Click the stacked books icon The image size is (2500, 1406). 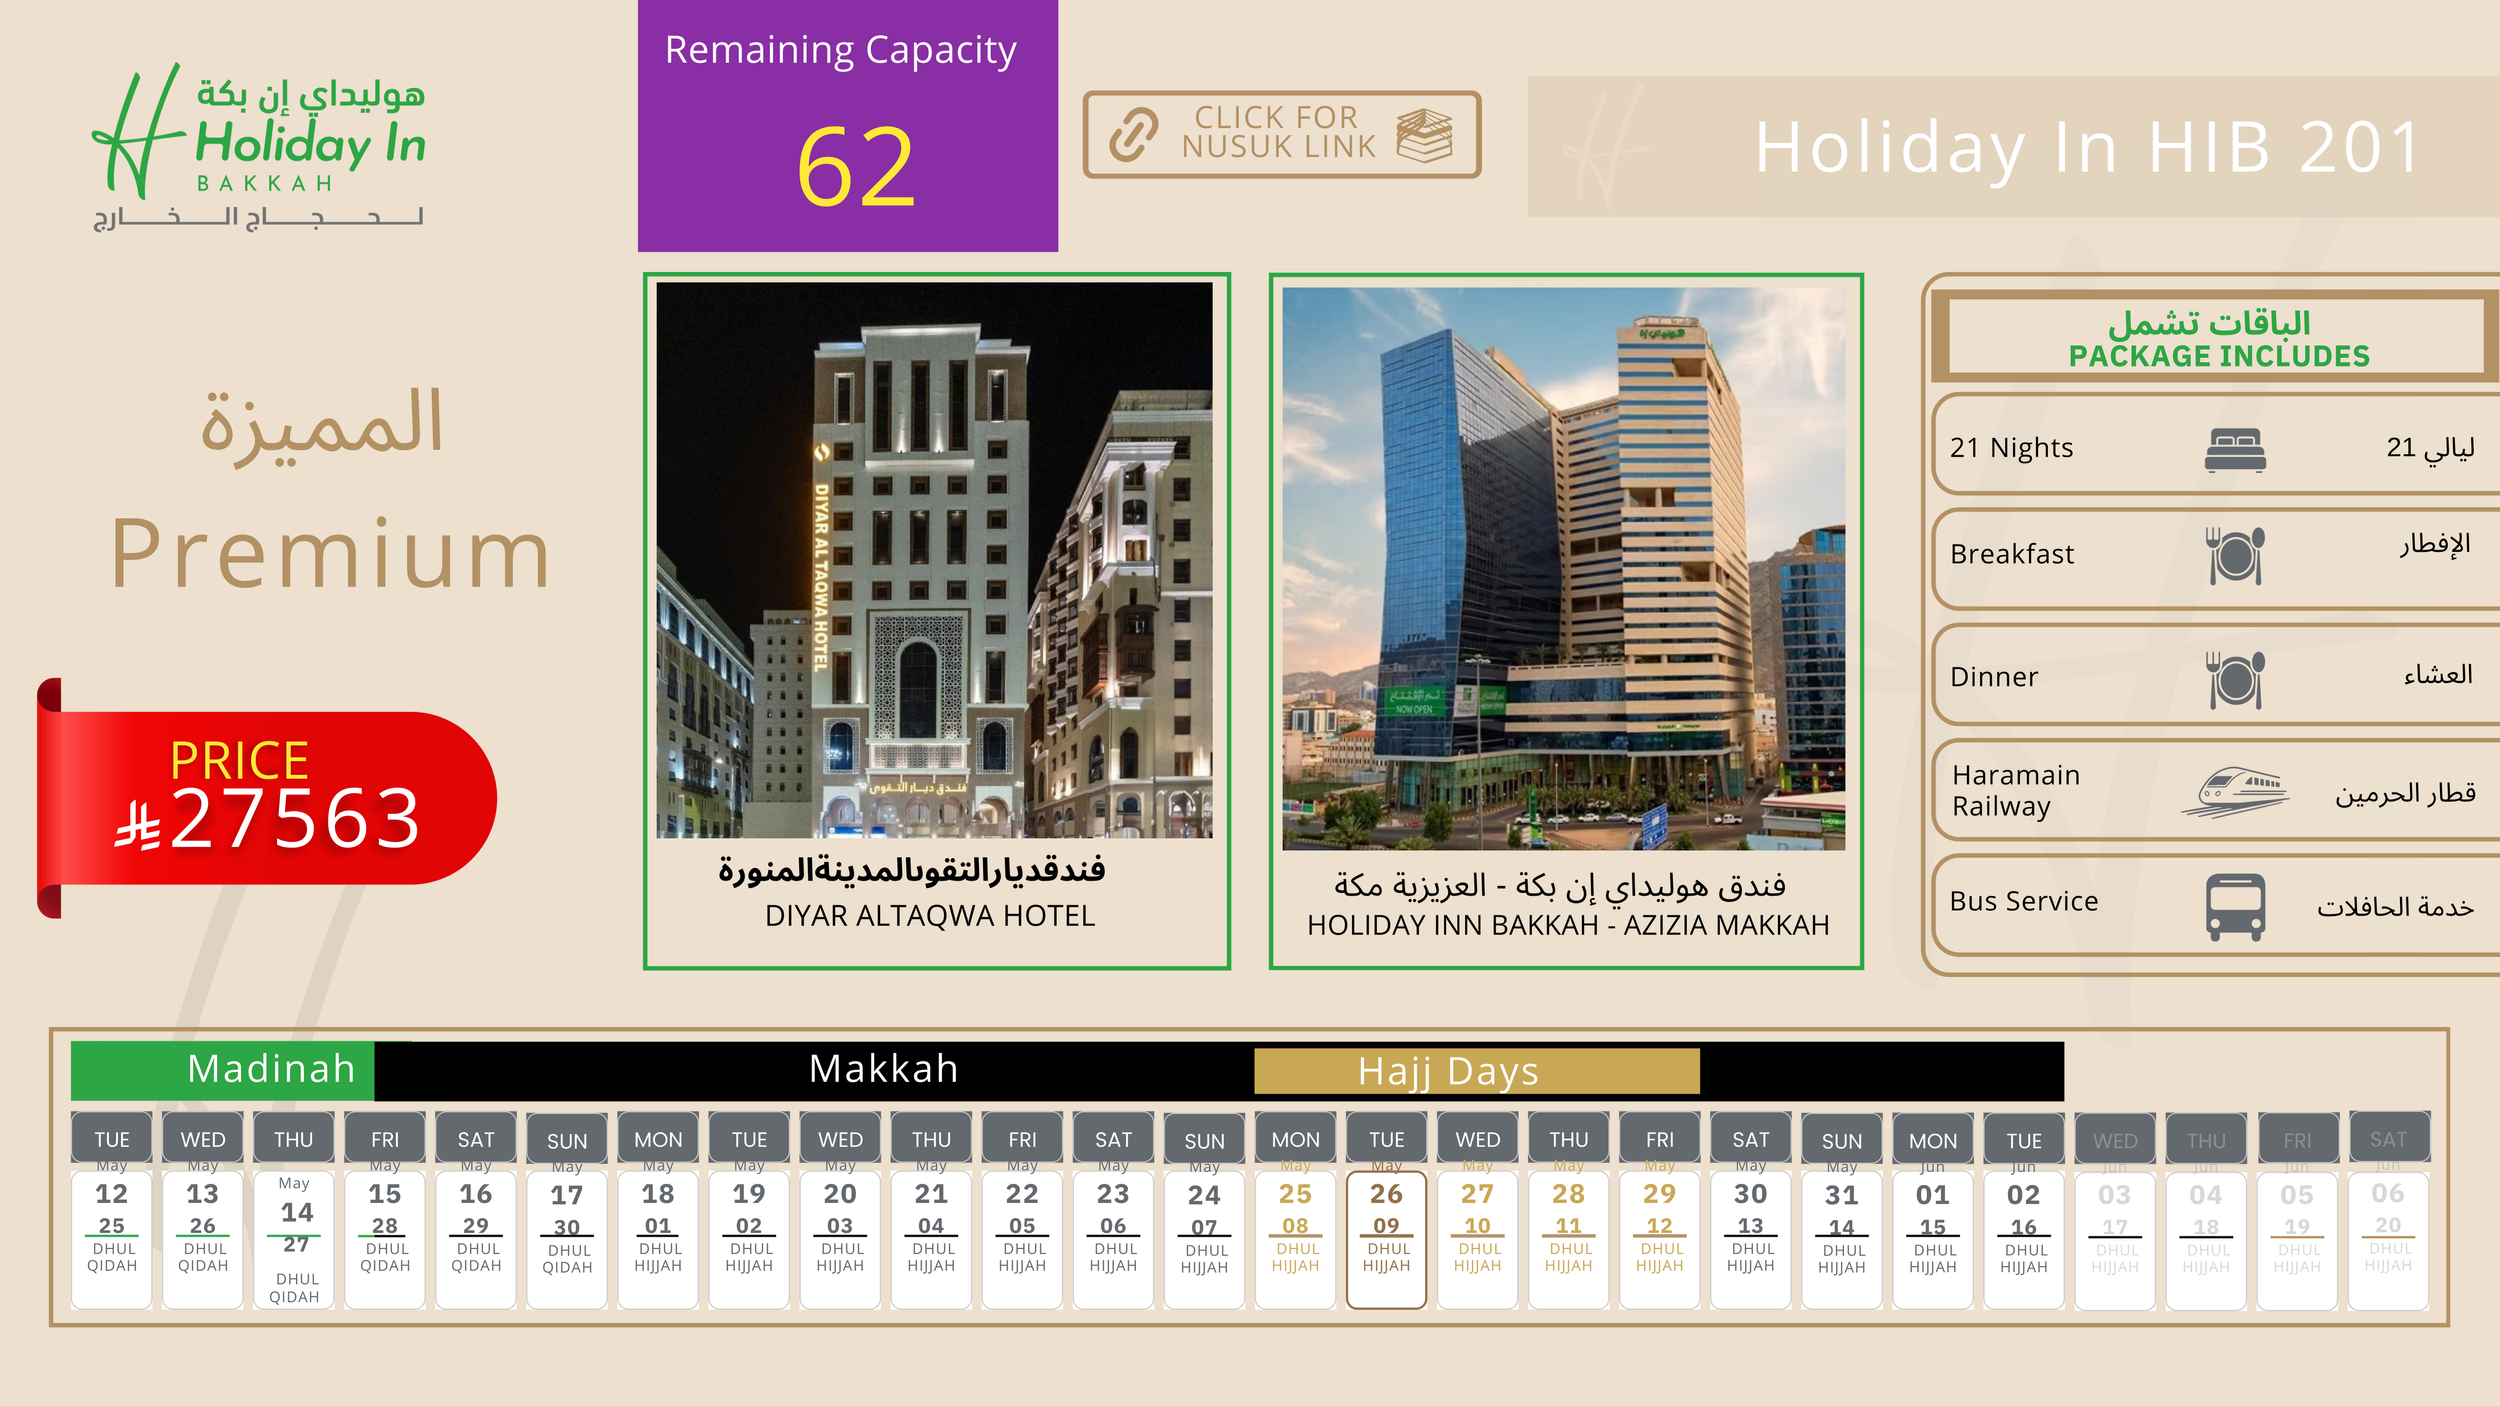[1424, 135]
